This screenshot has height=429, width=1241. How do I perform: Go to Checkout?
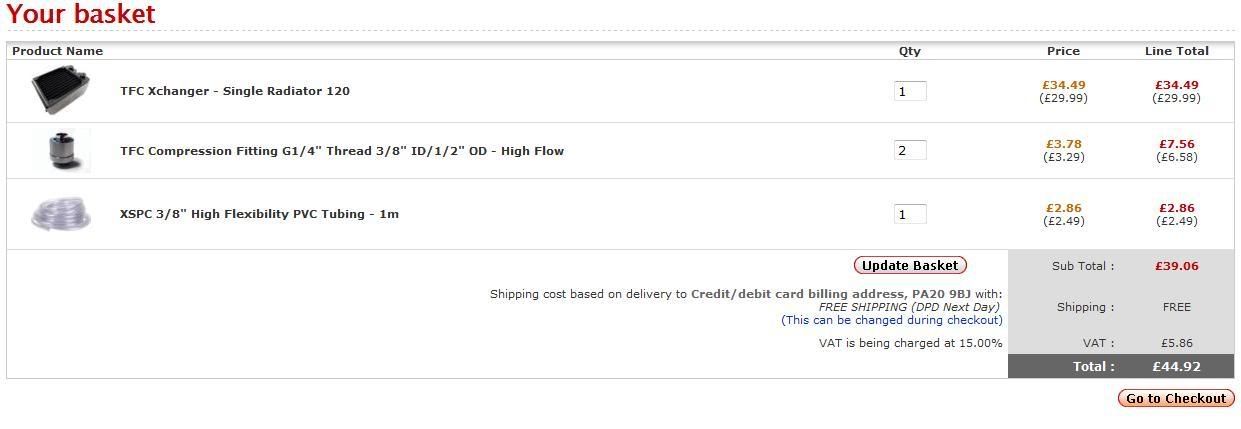[1176, 398]
